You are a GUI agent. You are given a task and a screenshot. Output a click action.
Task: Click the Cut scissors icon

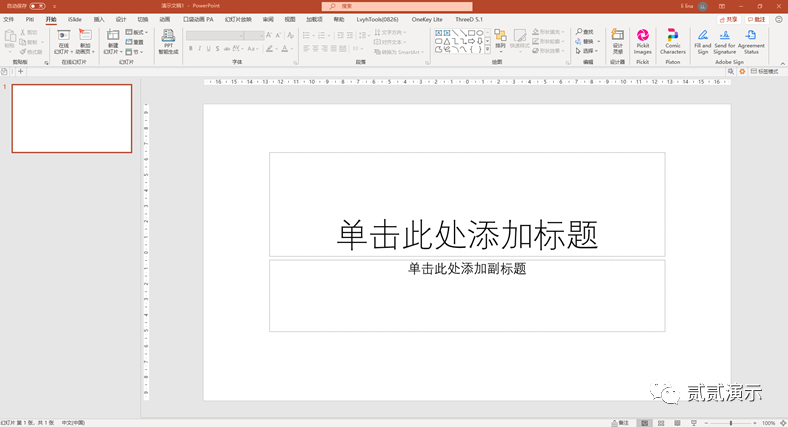(23, 32)
